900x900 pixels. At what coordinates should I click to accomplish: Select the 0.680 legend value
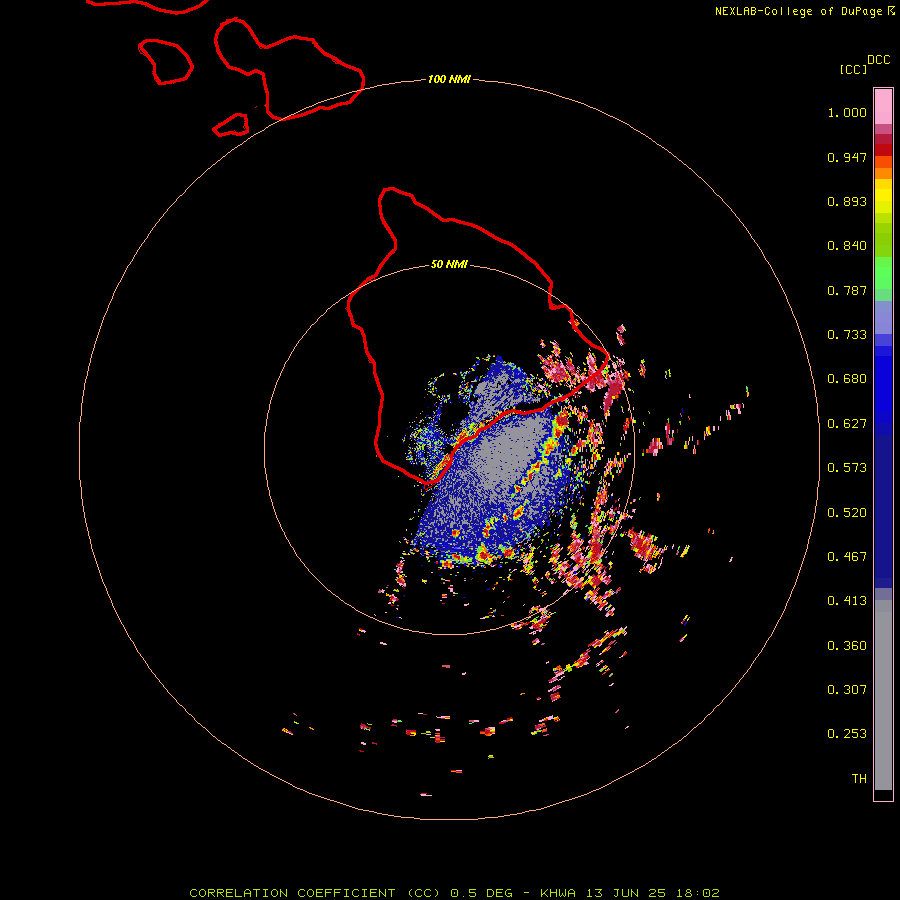coord(847,379)
